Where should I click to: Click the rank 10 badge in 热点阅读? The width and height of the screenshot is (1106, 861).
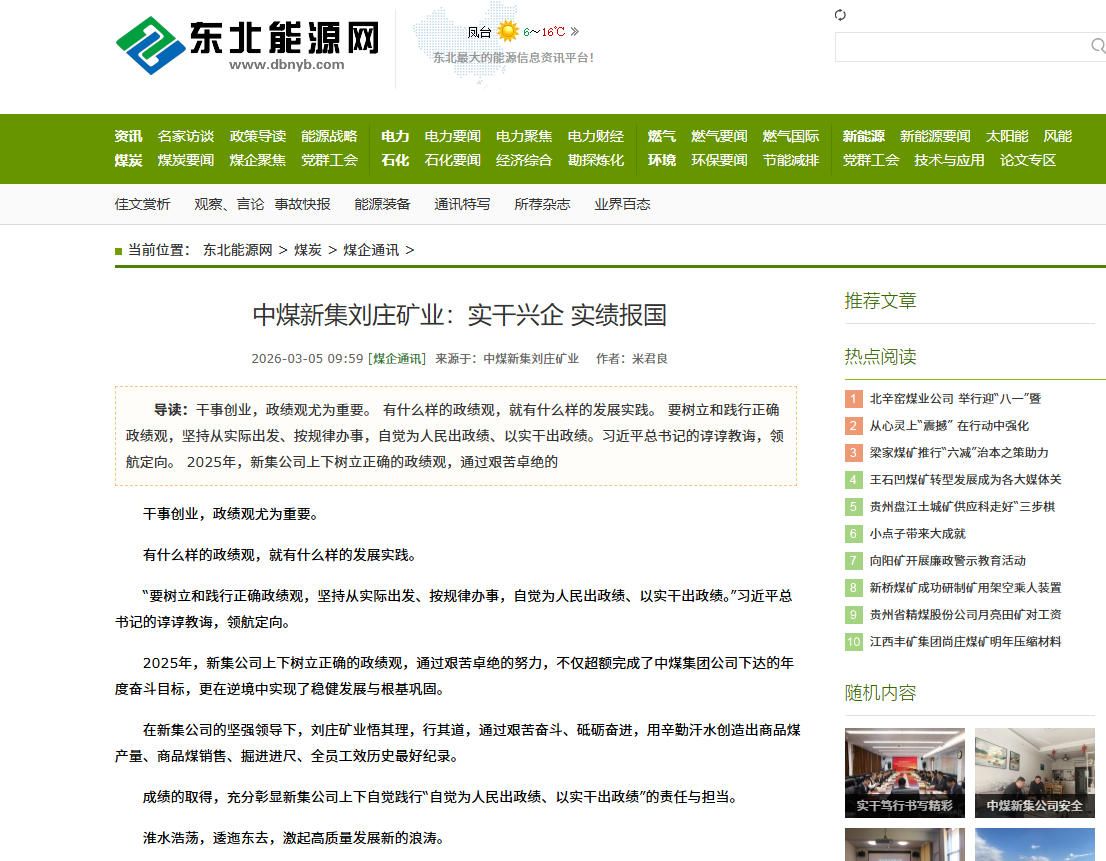coord(853,642)
